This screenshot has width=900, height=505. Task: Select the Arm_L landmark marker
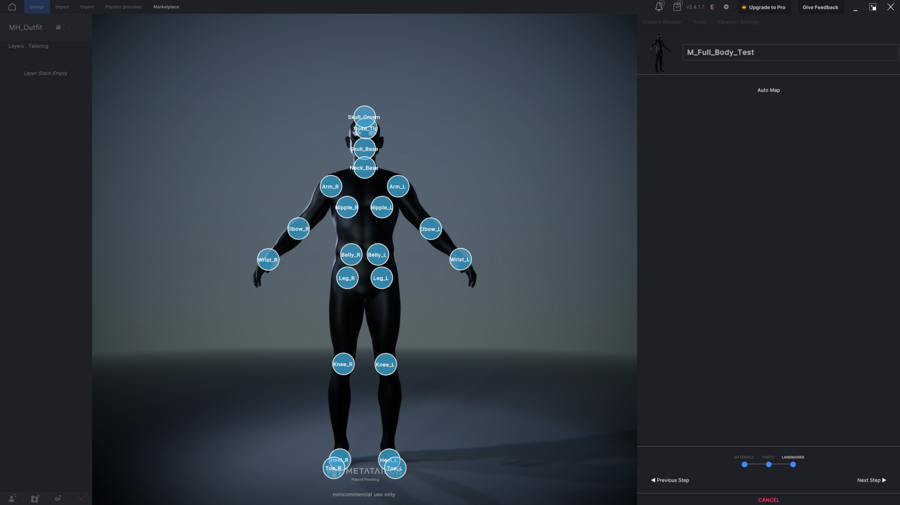398,186
